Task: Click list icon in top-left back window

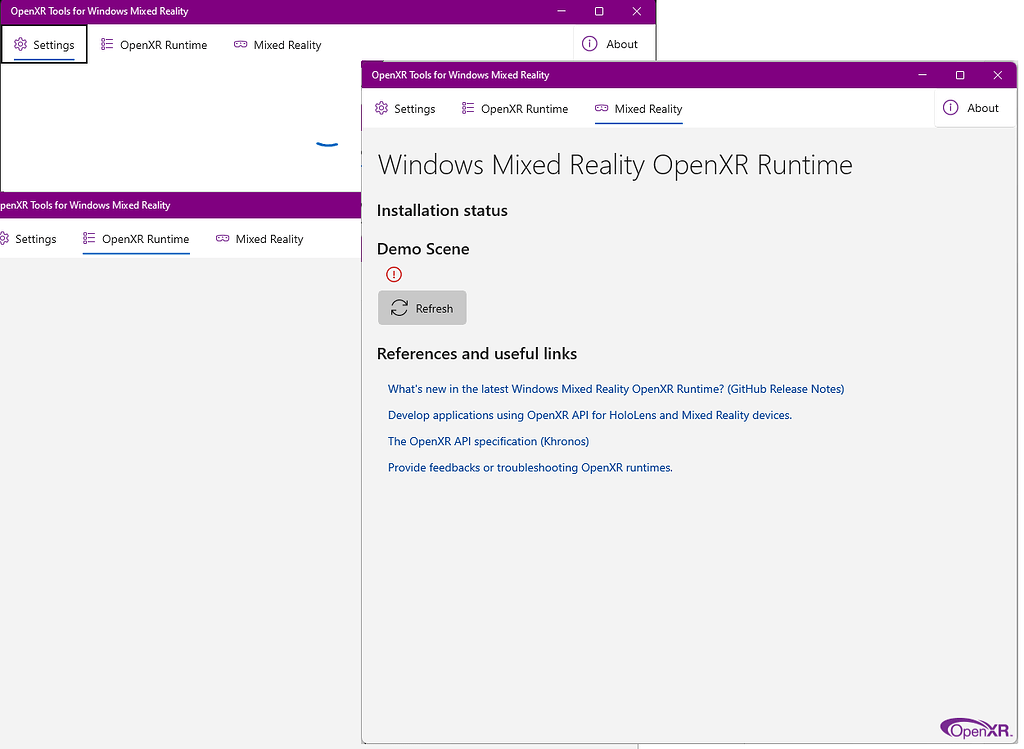Action: pyautogui.click(x=106, y=44)
